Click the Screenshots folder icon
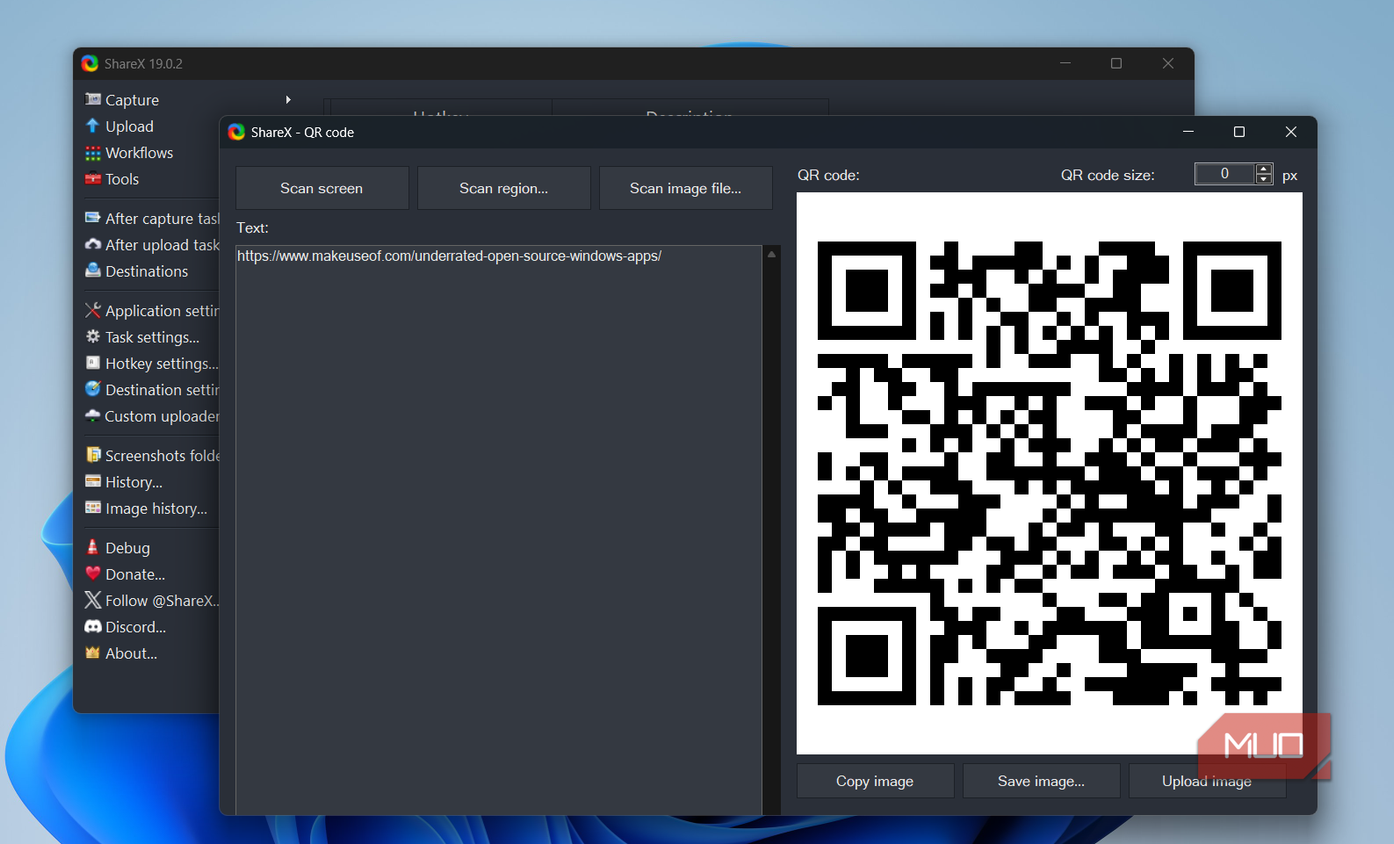 click(x=93, y=455)
